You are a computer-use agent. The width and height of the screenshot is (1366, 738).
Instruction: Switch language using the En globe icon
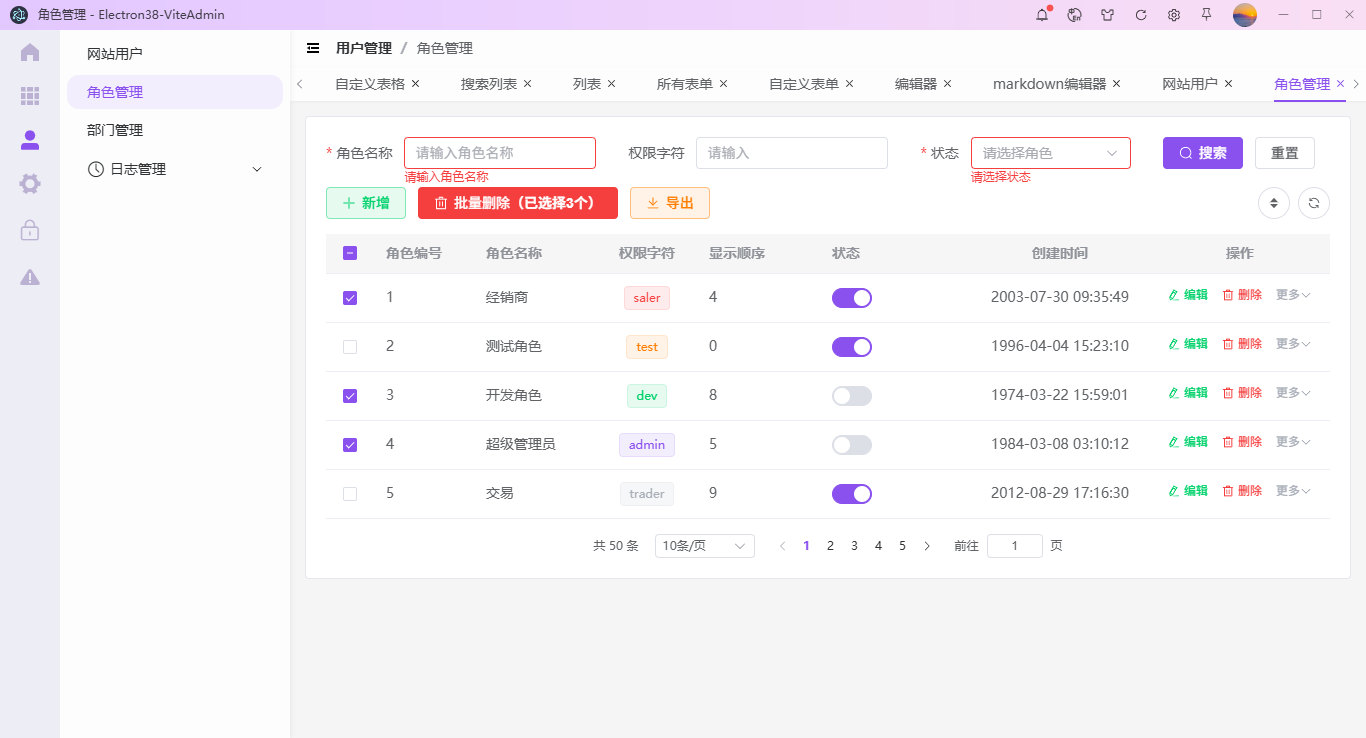pos(1074,15)
